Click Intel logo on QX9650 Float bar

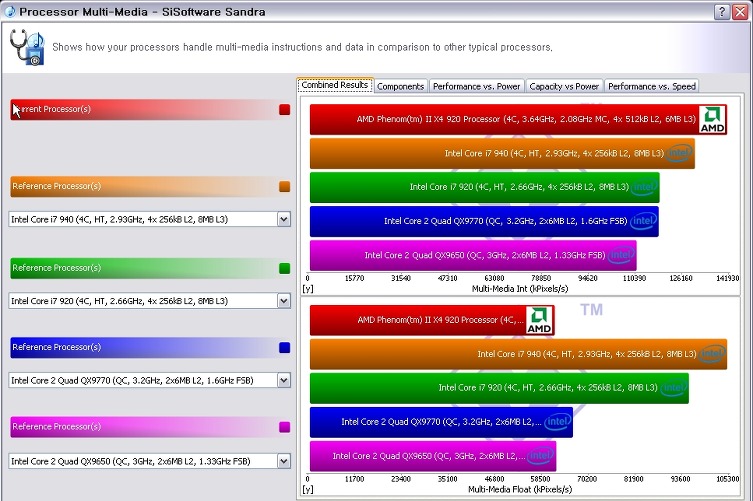[x=541, y=456]
